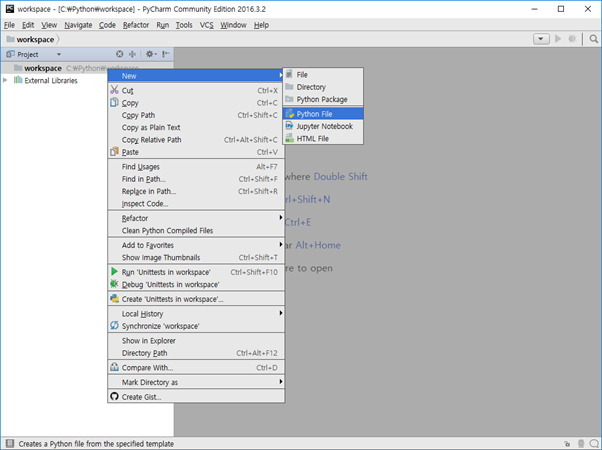
Task: Click the Run button in main toolbar
Action: (558, 39)
